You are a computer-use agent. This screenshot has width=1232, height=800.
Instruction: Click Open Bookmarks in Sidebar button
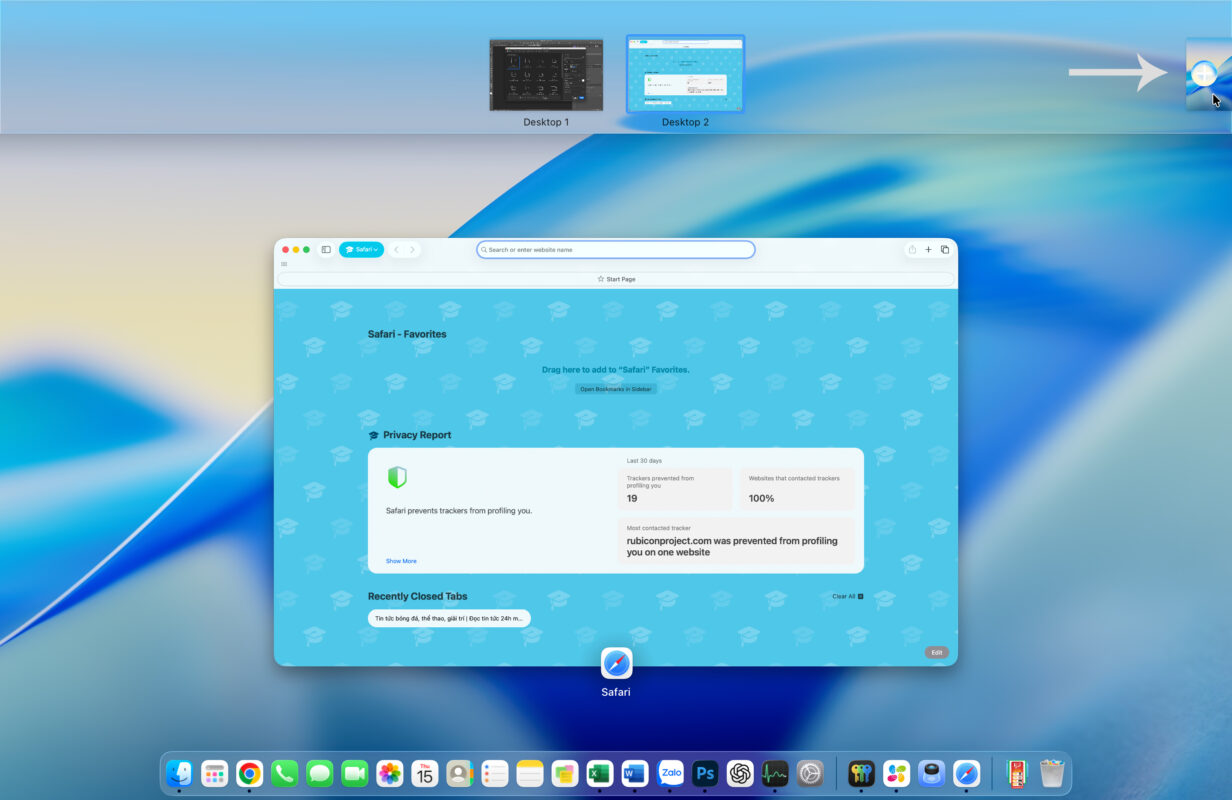pyautogui.click(x=616, y=389)
